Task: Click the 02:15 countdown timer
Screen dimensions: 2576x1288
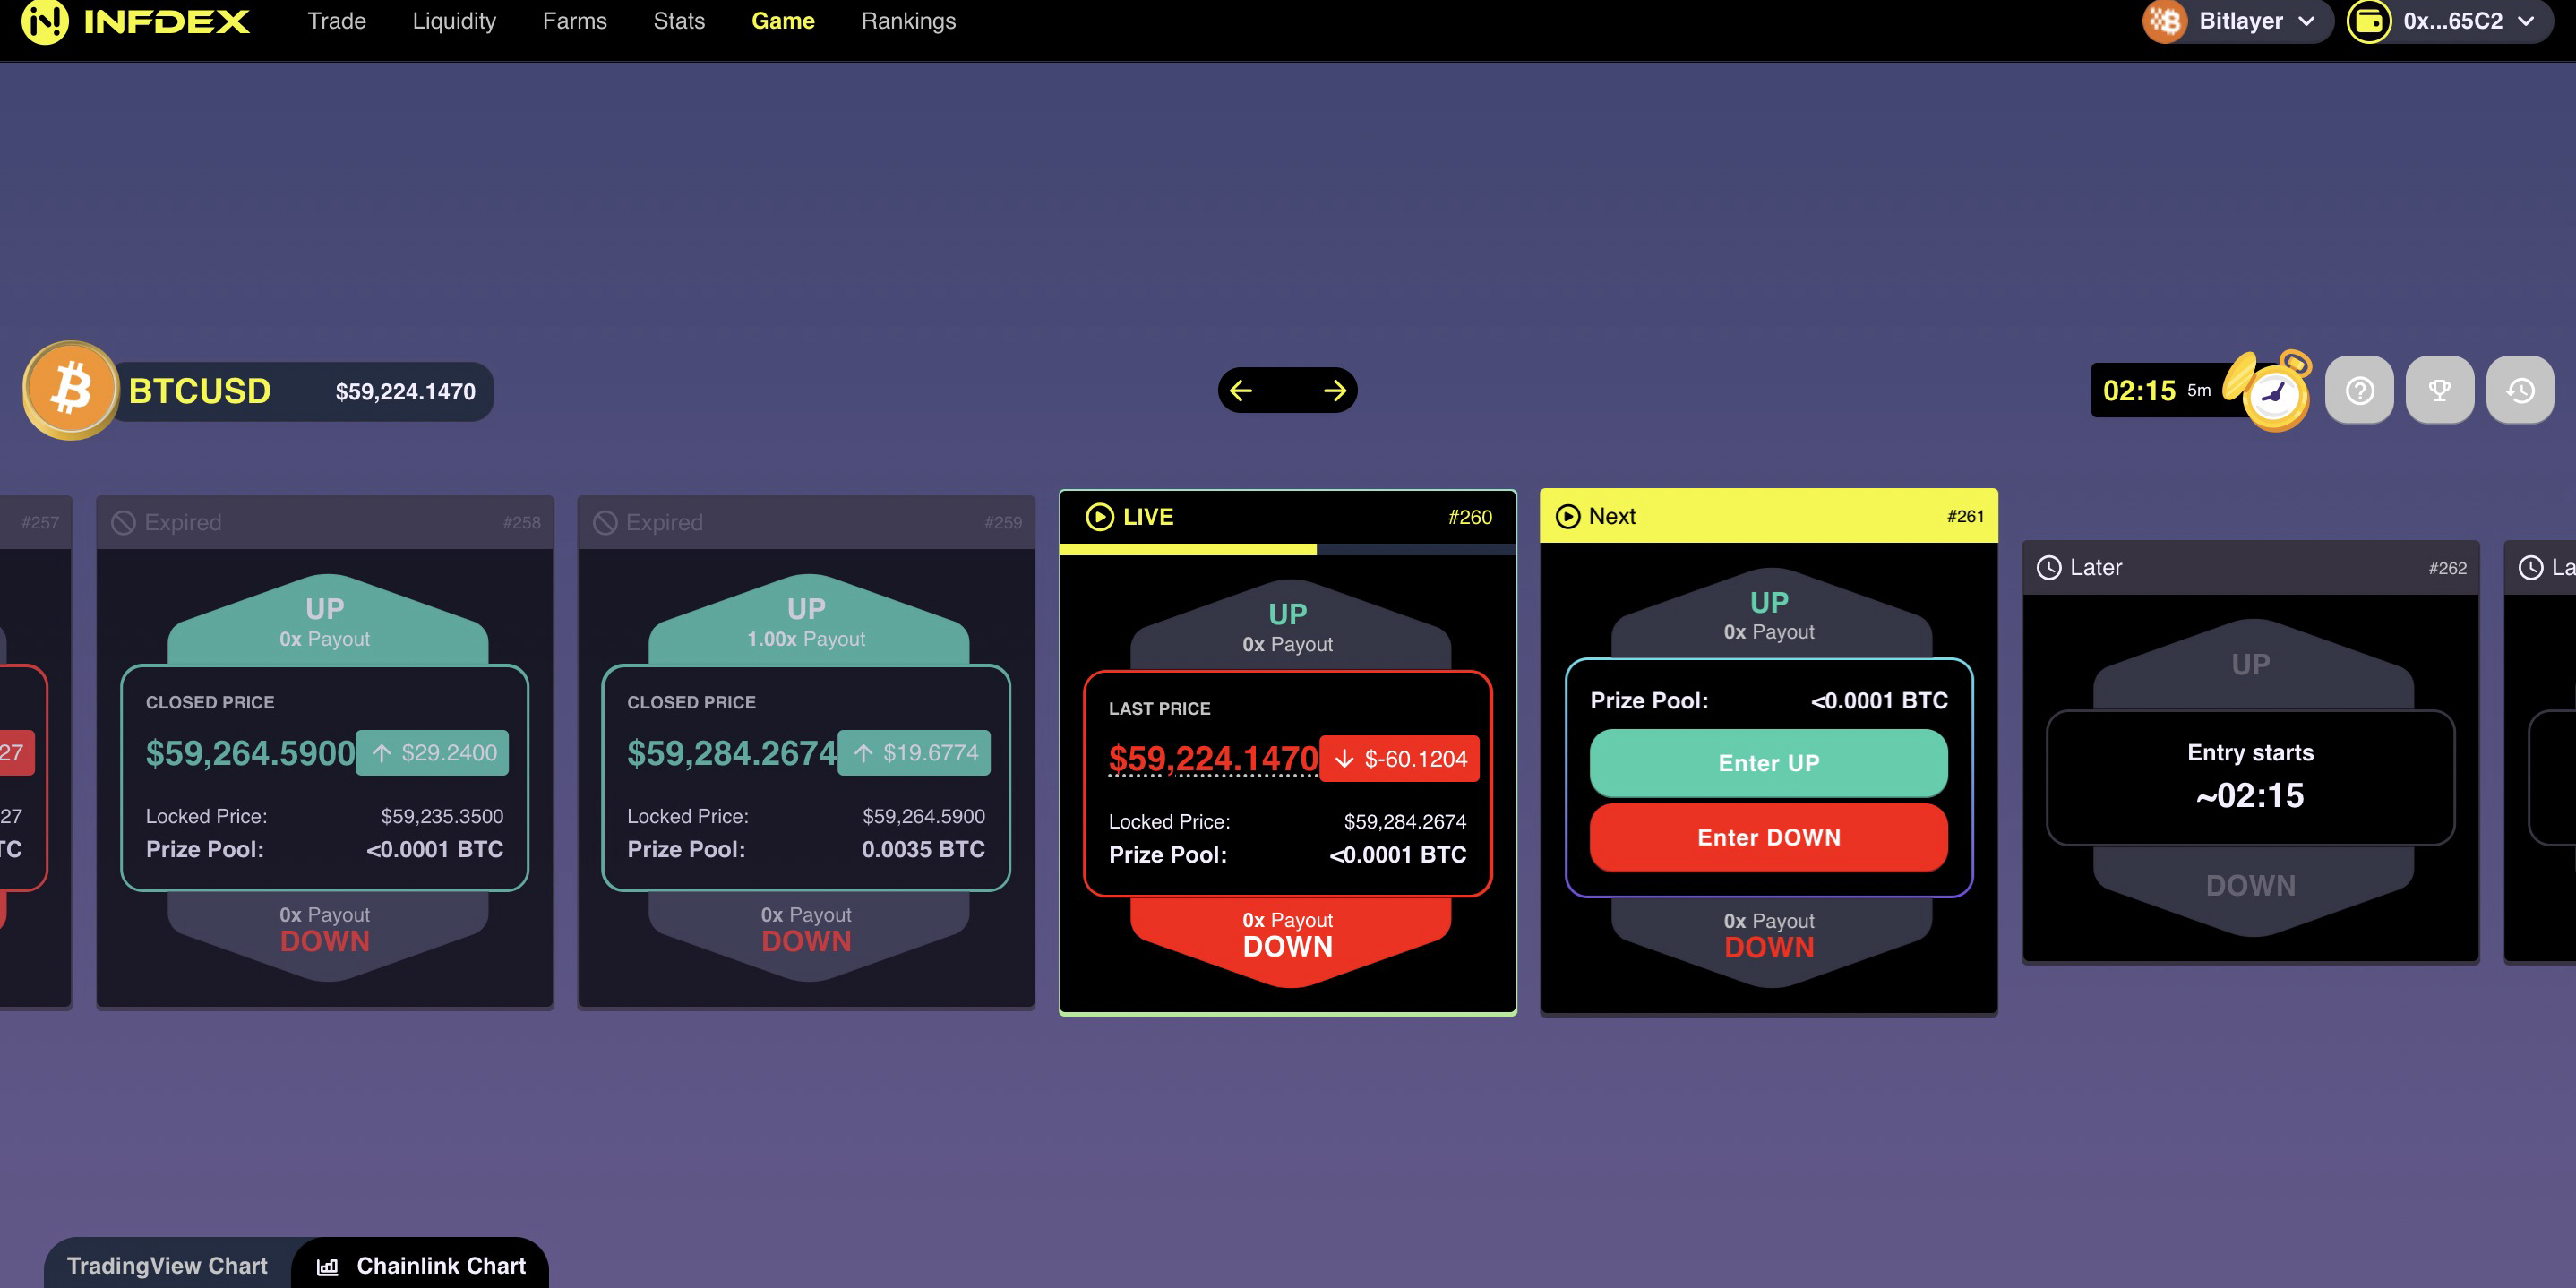Action: pos(2139,390)
